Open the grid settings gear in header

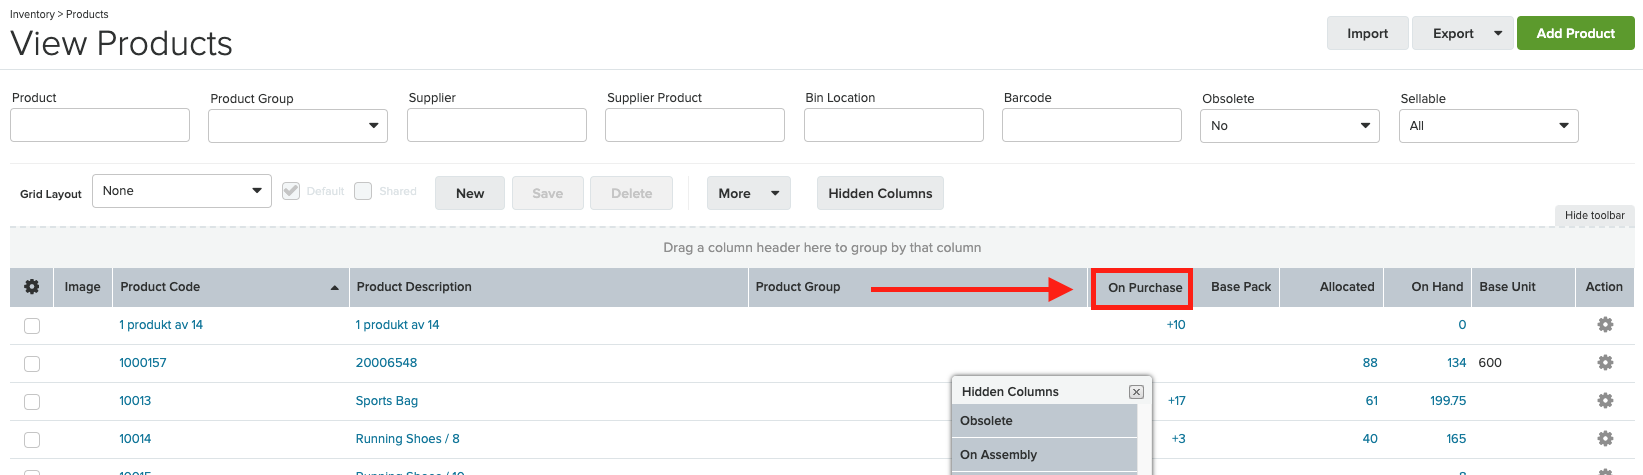(31, 287)
